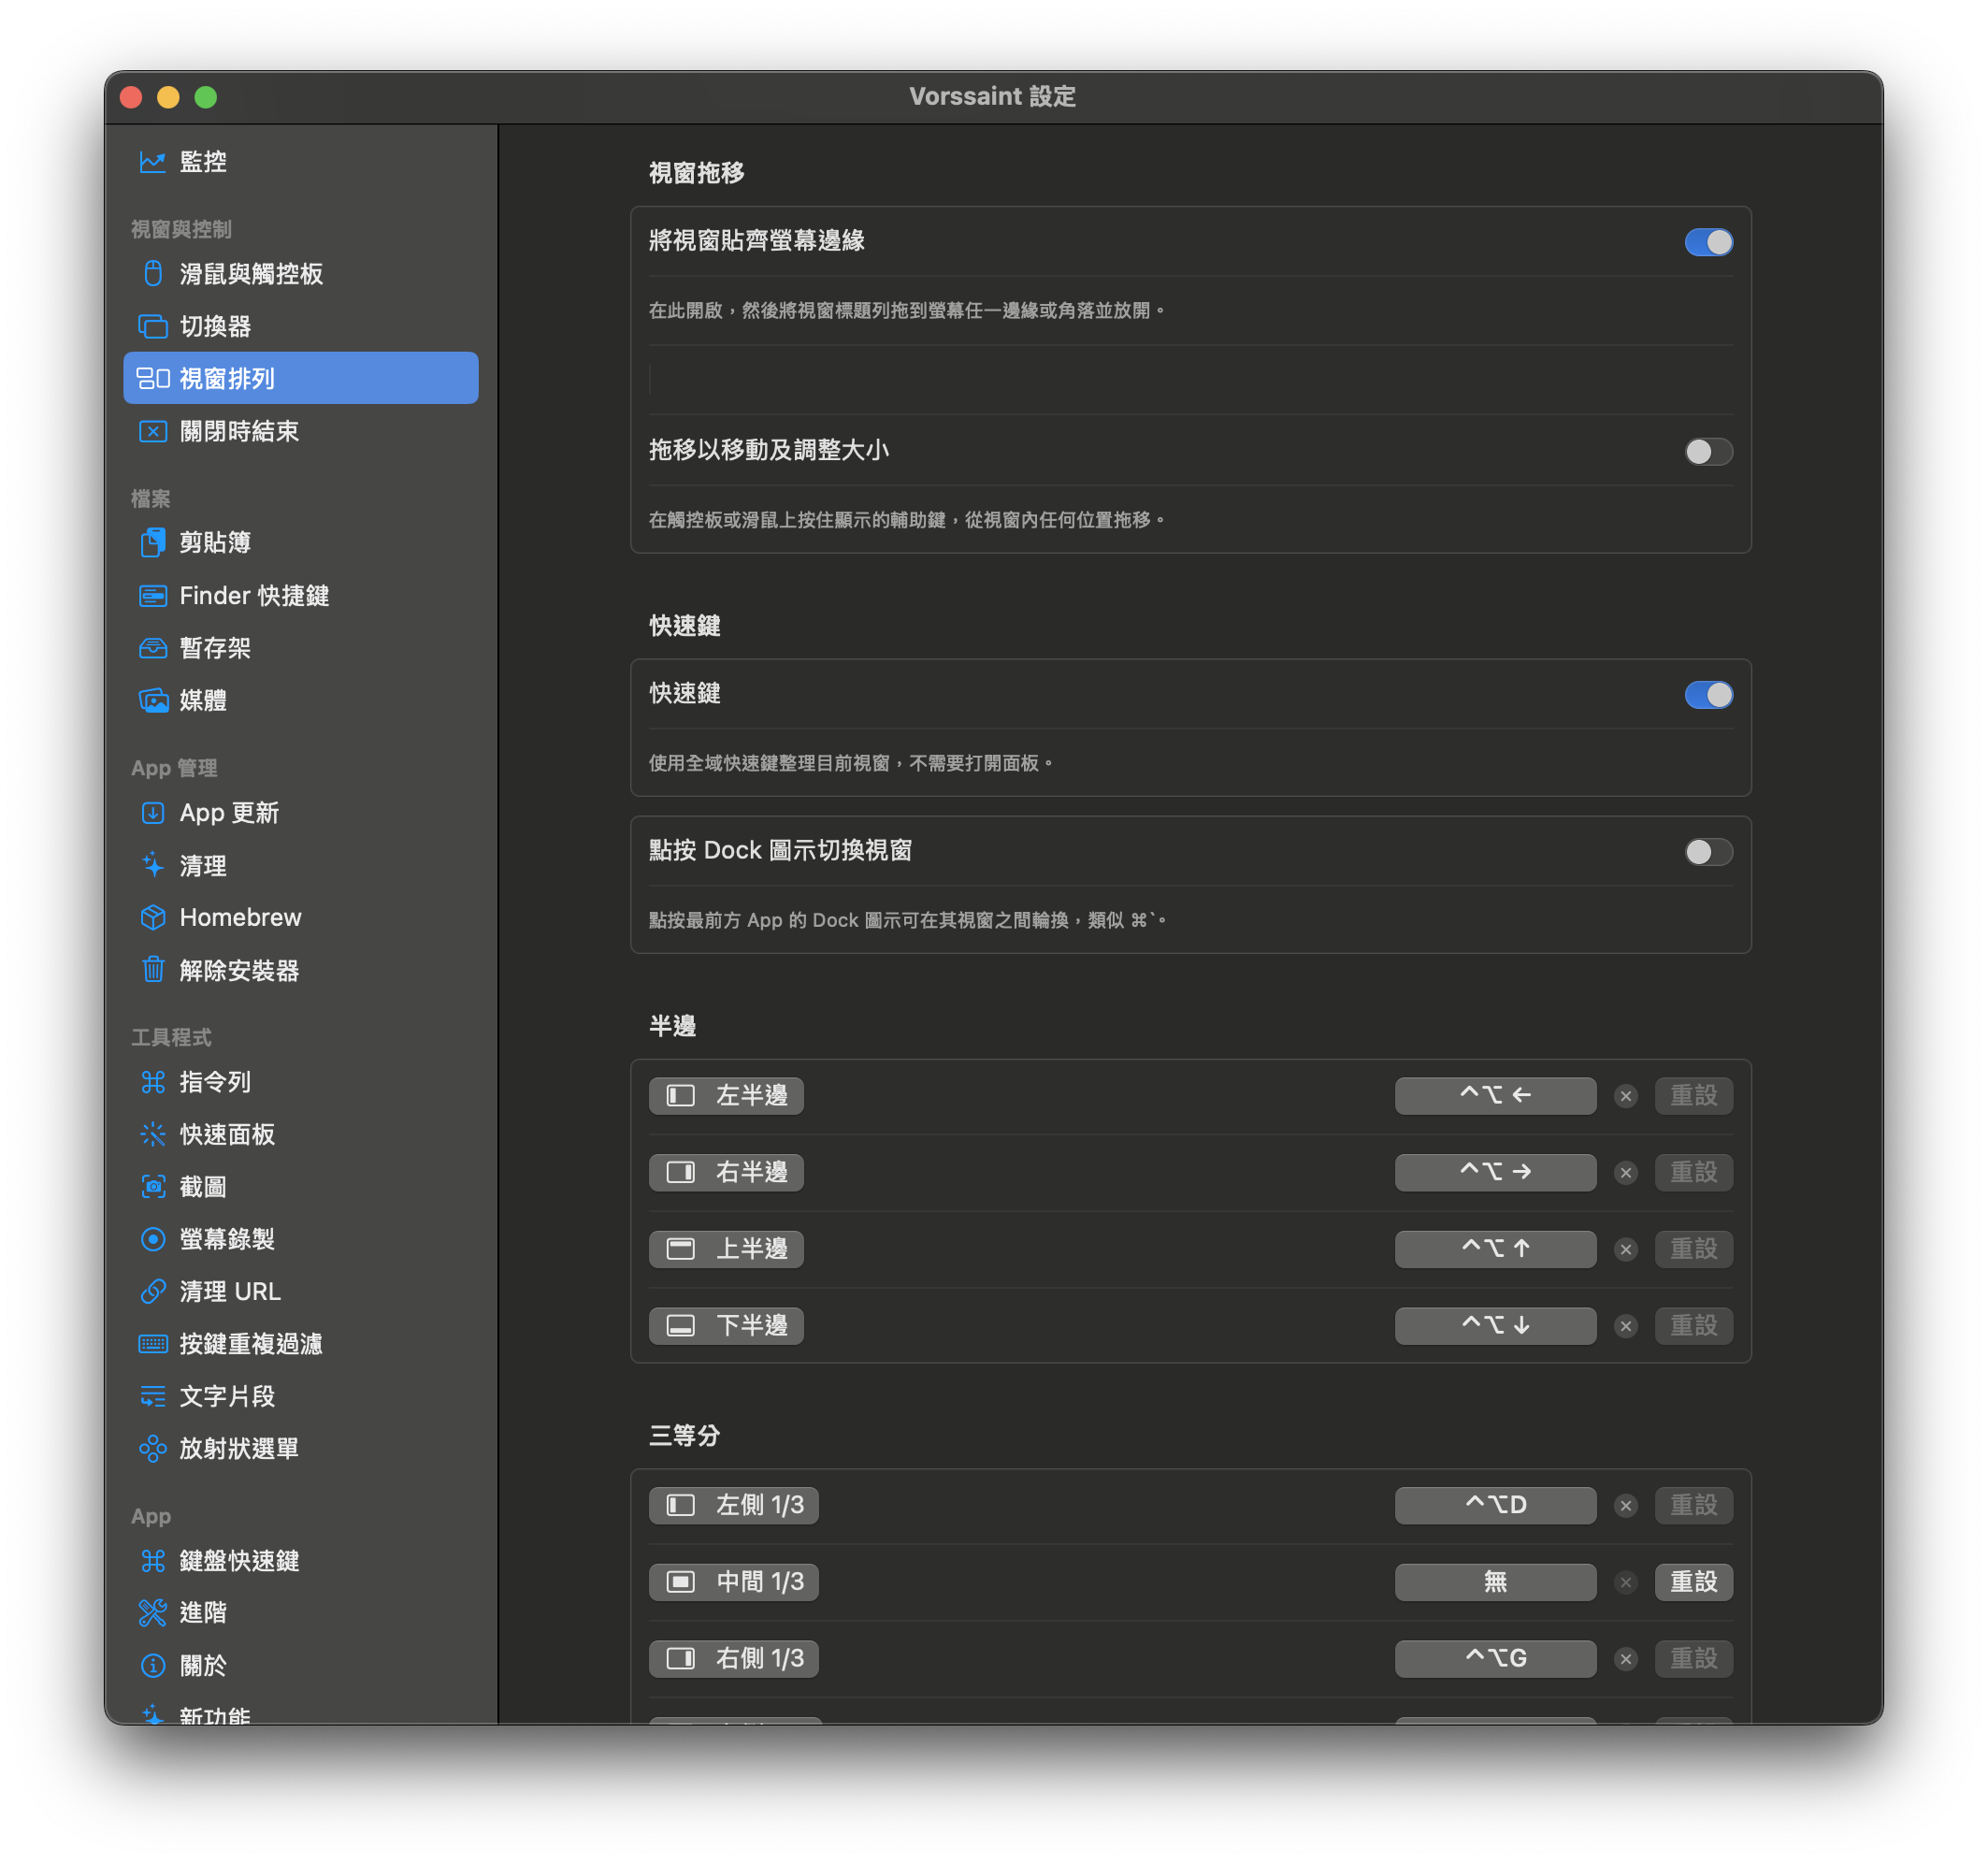Click the 中間 1/3 action button
1988x1863 pixels.
coord(734,1582)
